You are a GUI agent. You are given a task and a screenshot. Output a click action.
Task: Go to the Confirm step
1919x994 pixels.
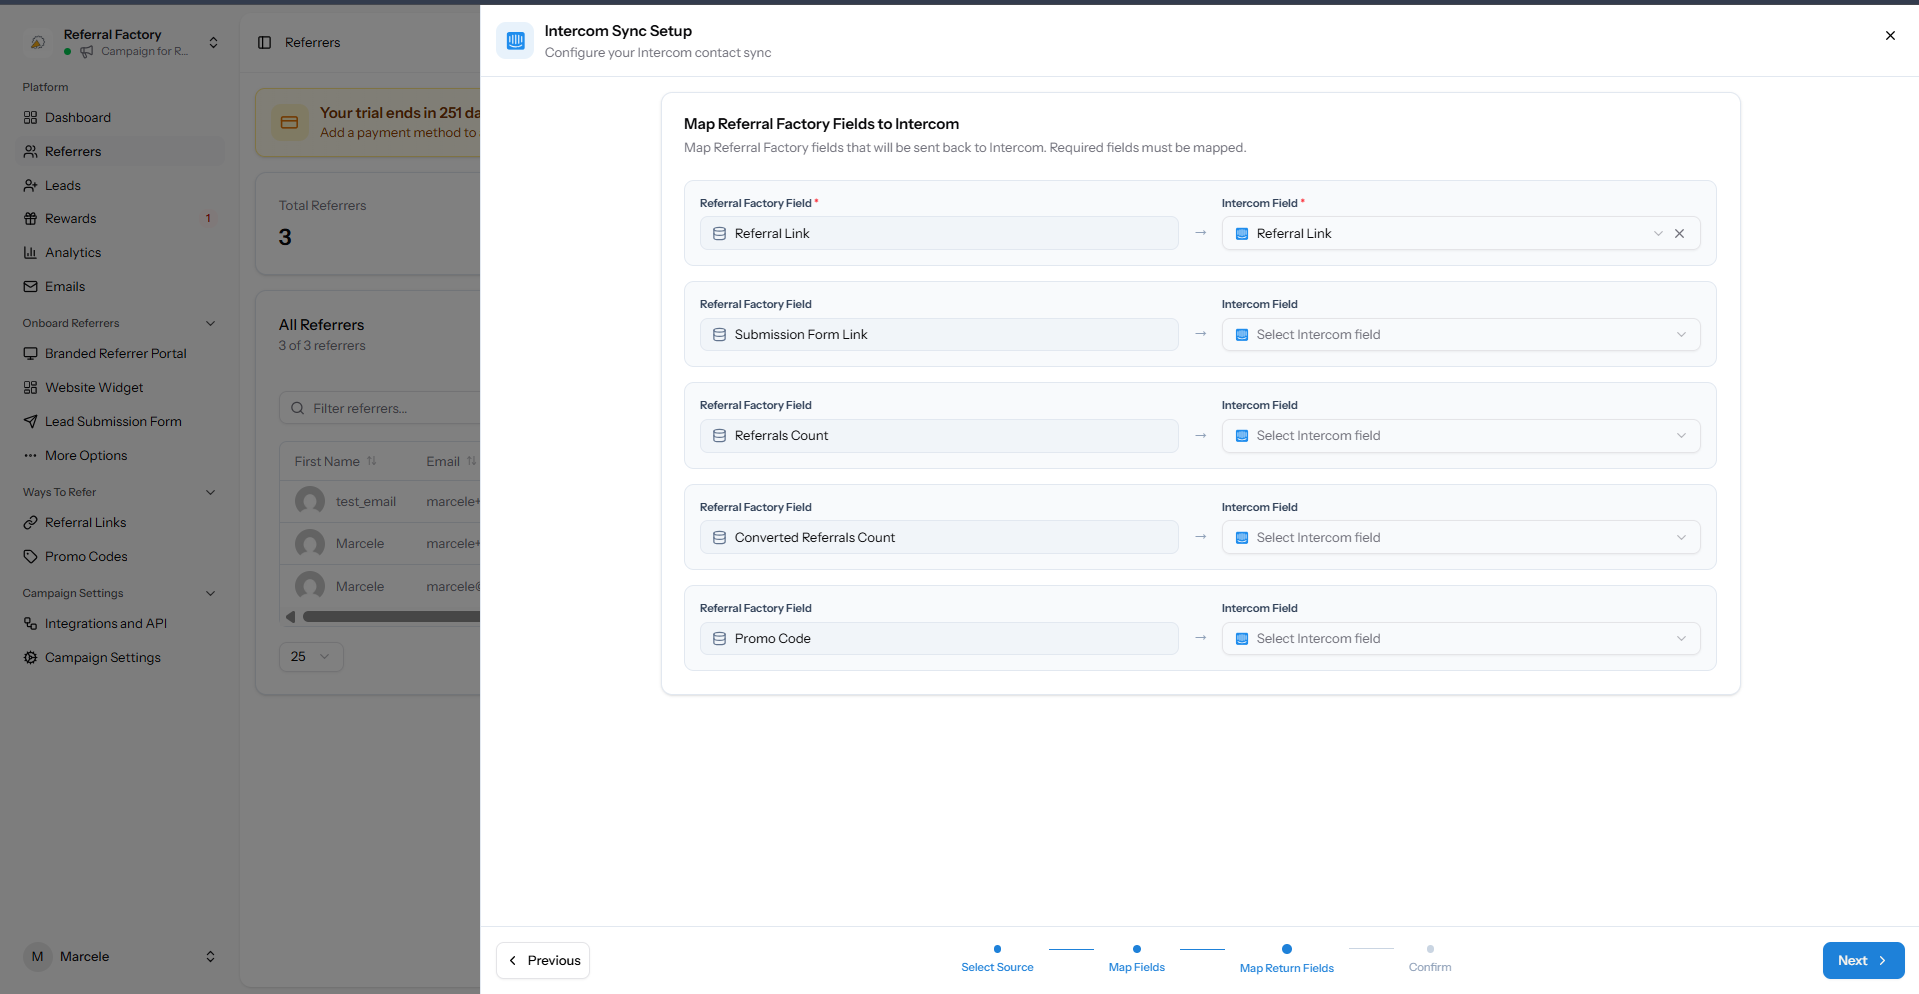[1430, 959]
